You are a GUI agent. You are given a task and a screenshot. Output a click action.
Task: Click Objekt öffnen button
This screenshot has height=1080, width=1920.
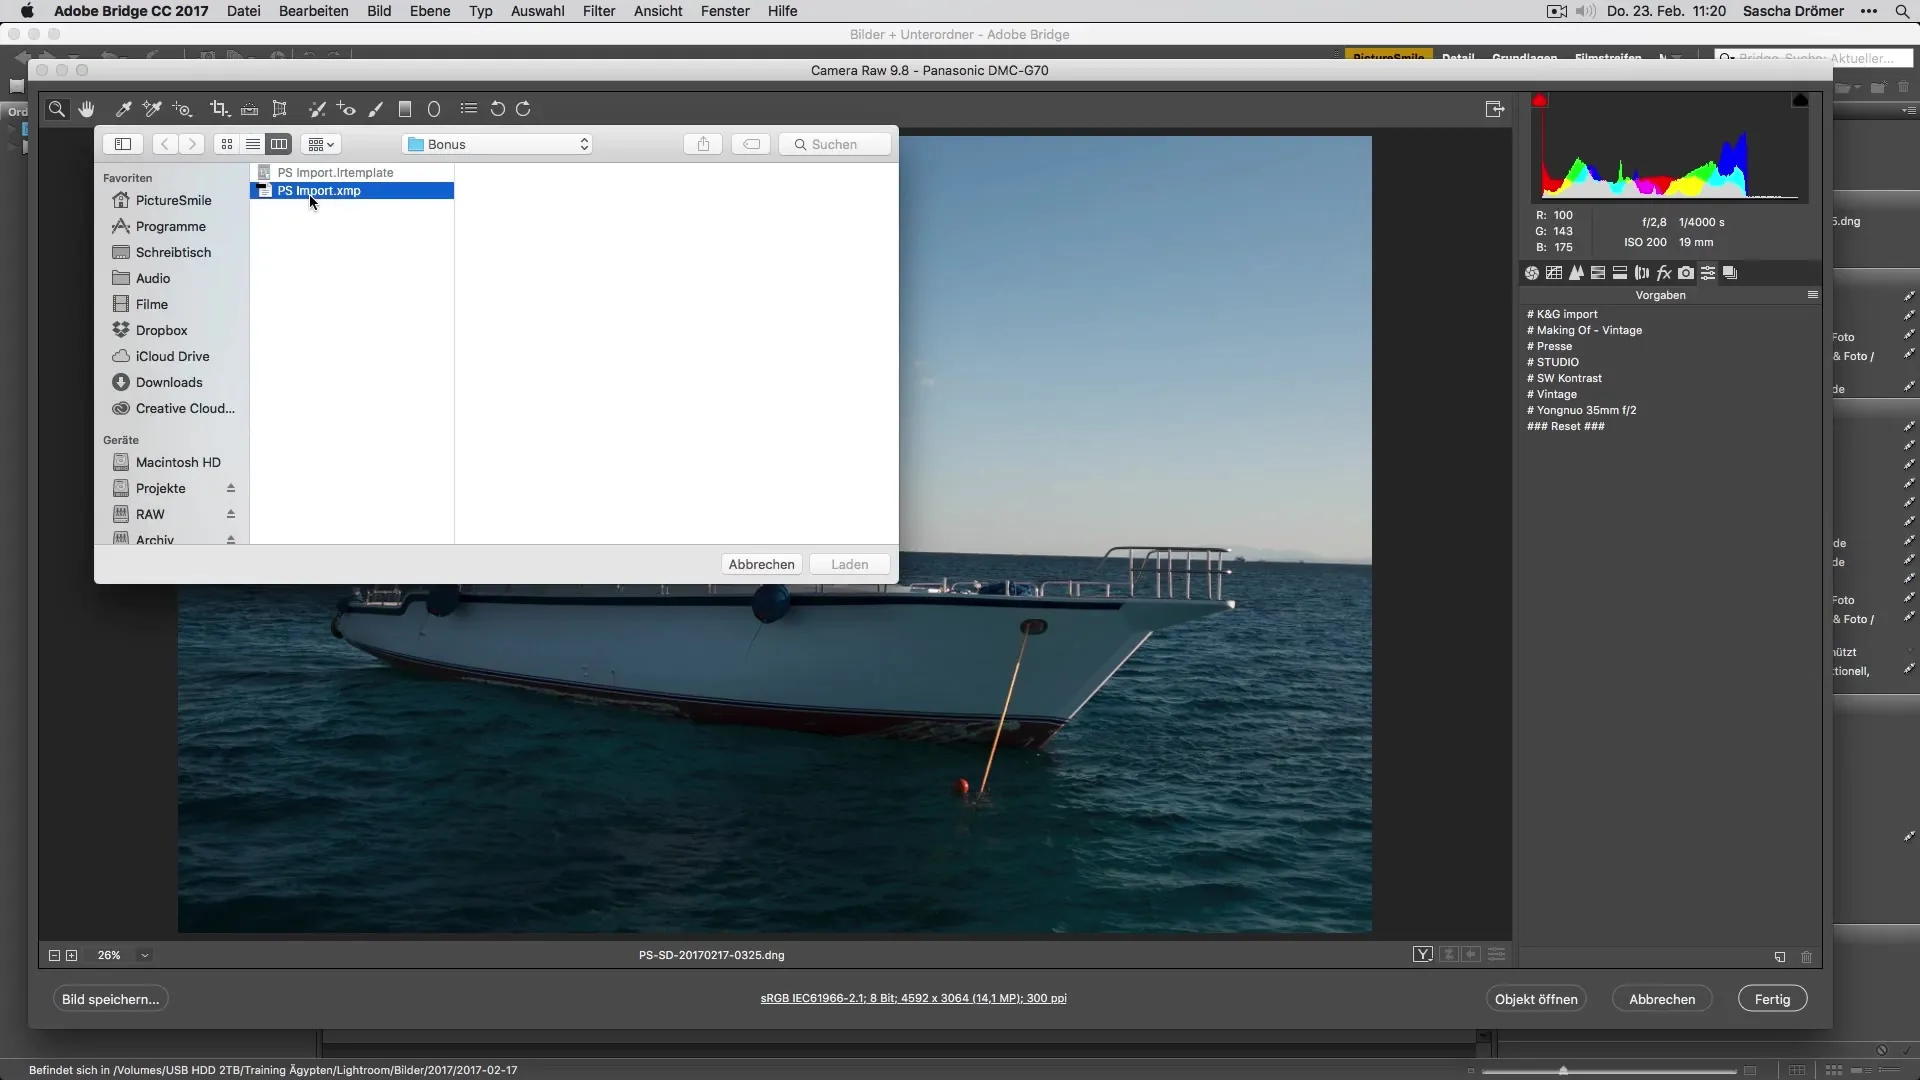(1536, 999)
